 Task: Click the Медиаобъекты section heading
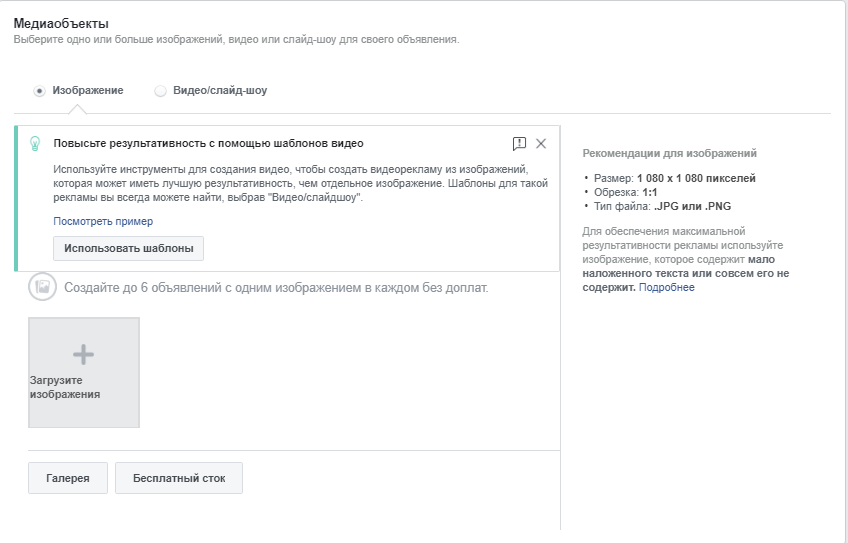(x=61, y=22)
